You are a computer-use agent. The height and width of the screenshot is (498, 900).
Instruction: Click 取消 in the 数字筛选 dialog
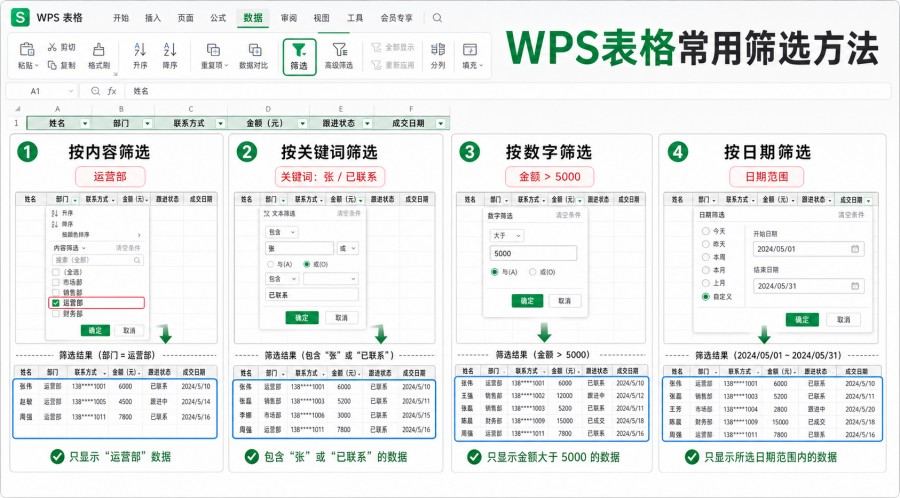point(565,301)
